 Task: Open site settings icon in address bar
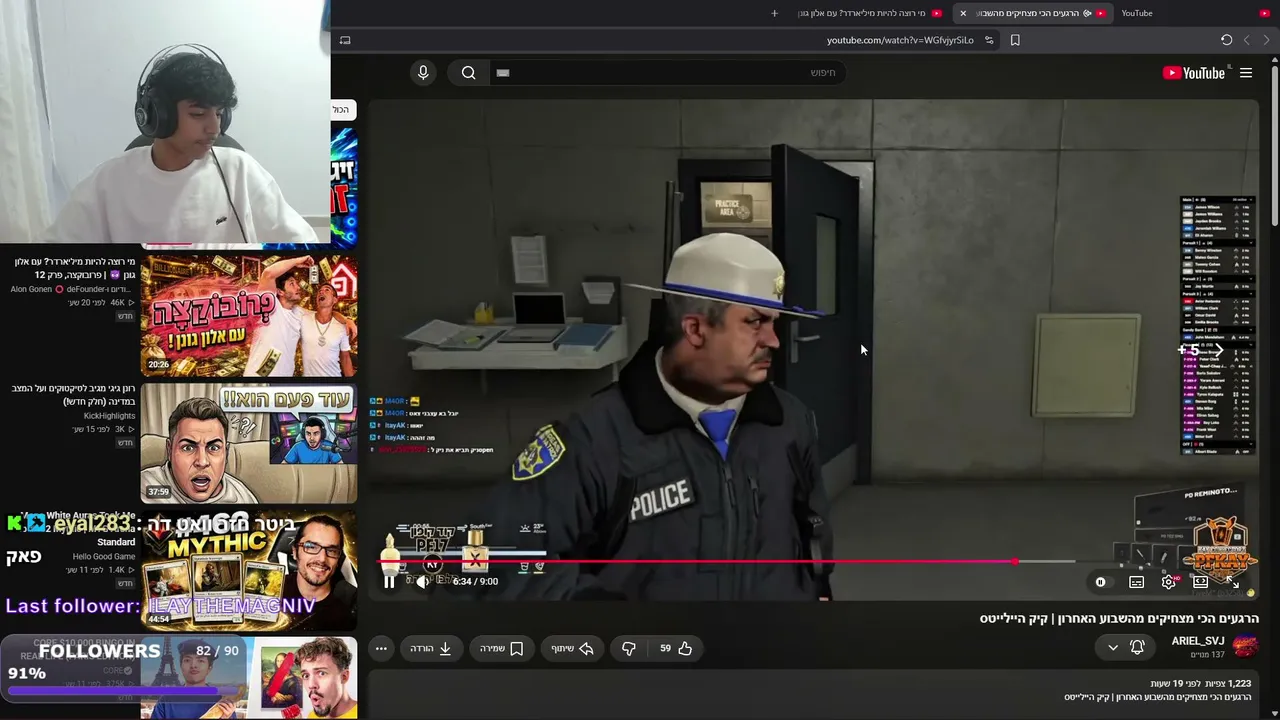pos(989,40)
